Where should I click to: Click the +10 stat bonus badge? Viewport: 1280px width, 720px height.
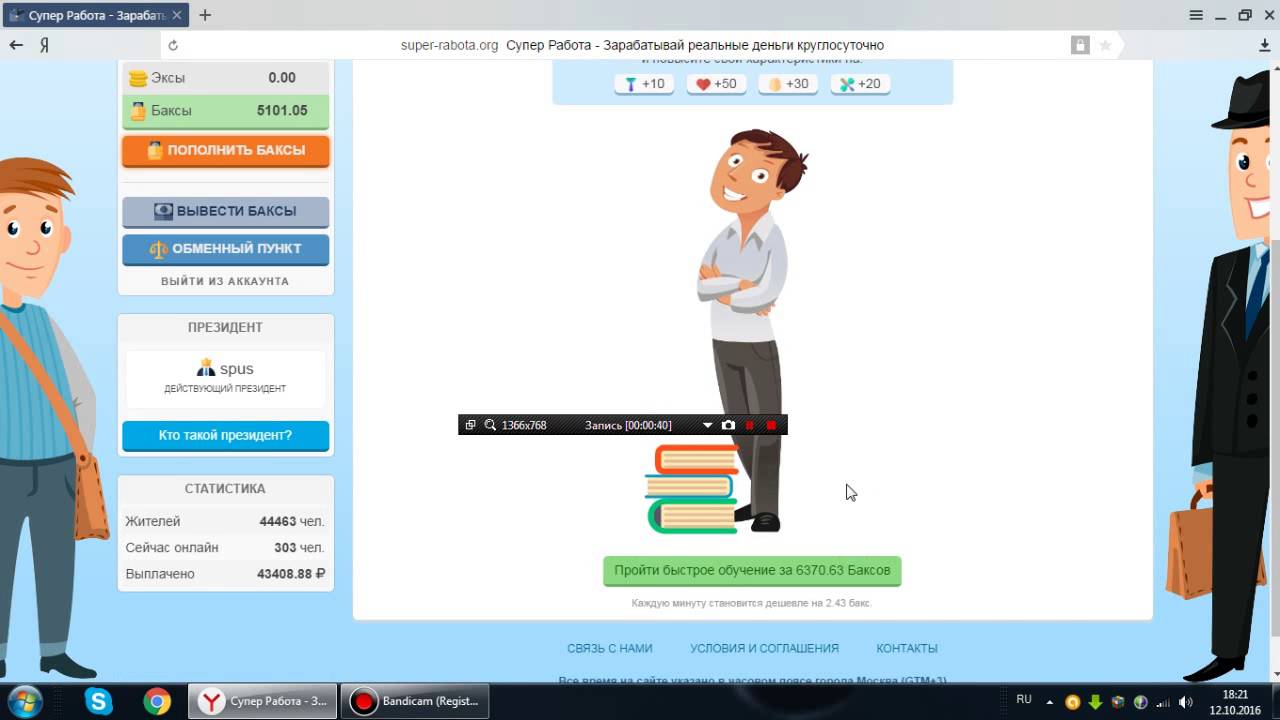click(x=645, y=84)
